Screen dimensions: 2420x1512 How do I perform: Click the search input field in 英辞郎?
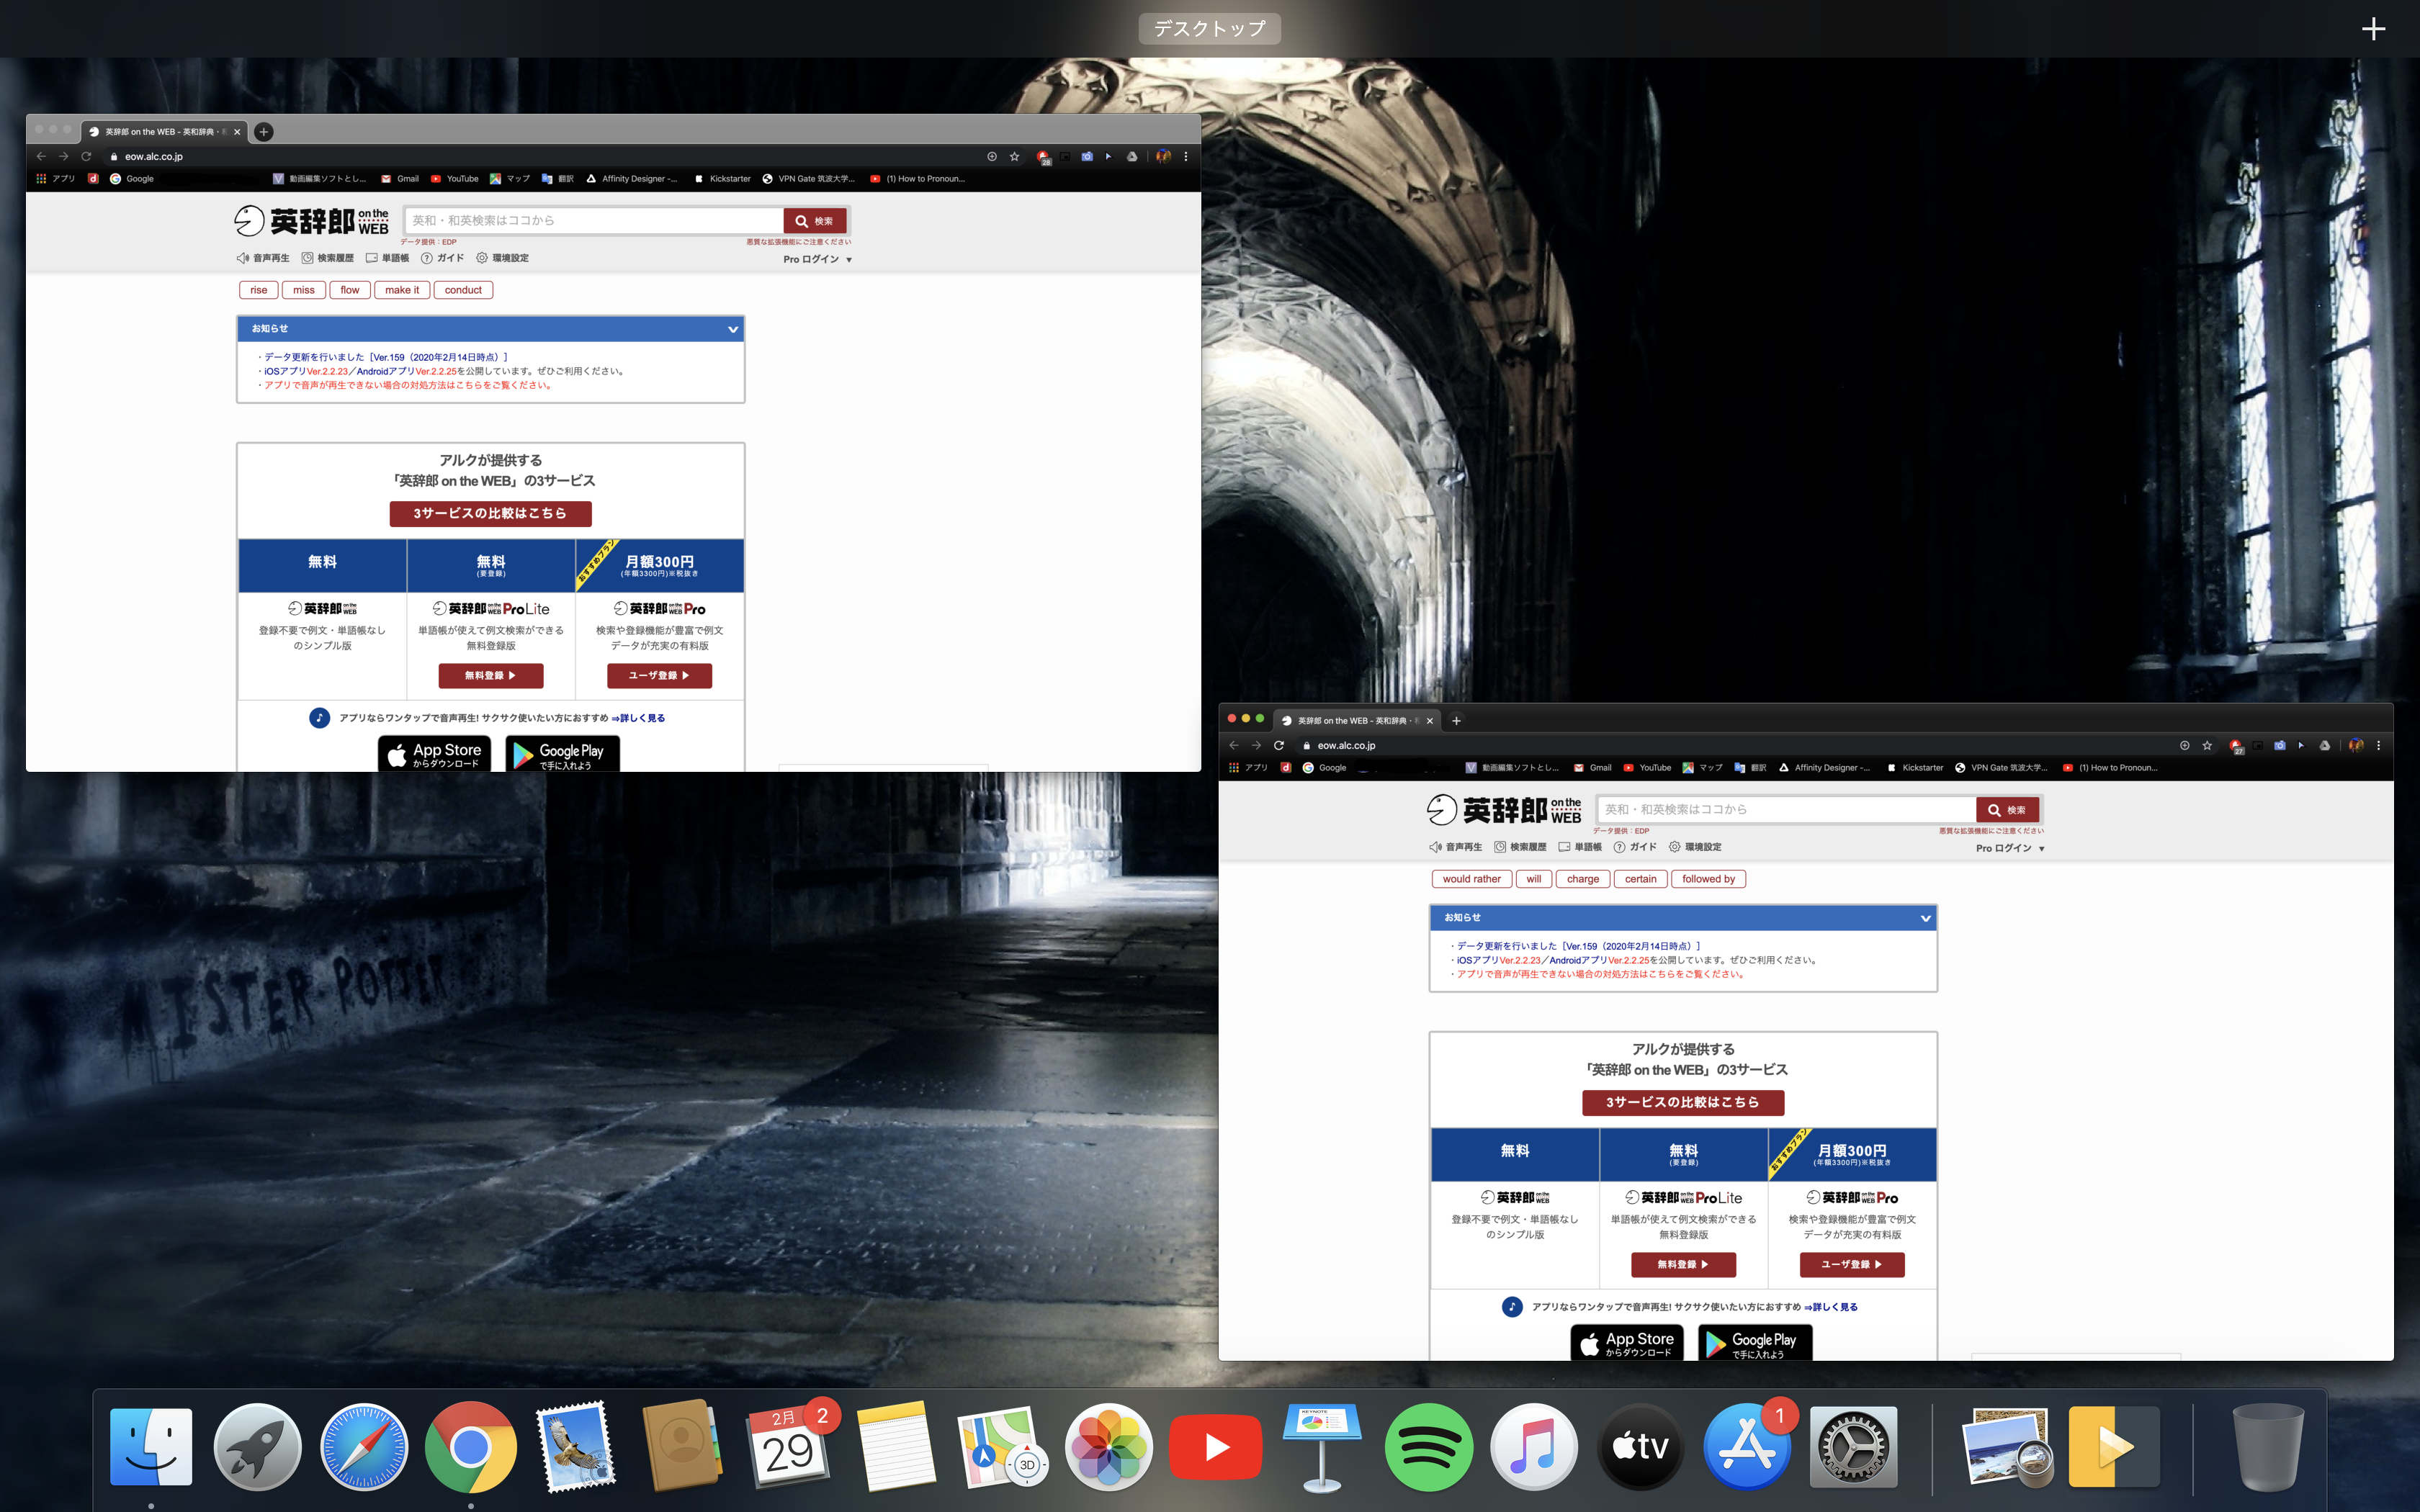coord(592,220)
